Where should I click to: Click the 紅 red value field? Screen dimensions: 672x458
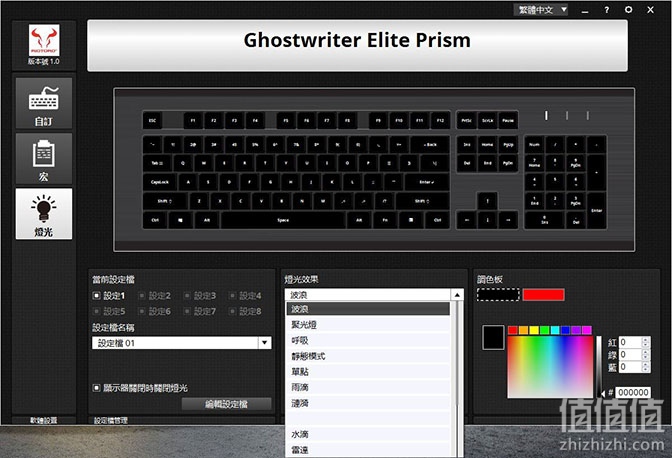point(630,342)
